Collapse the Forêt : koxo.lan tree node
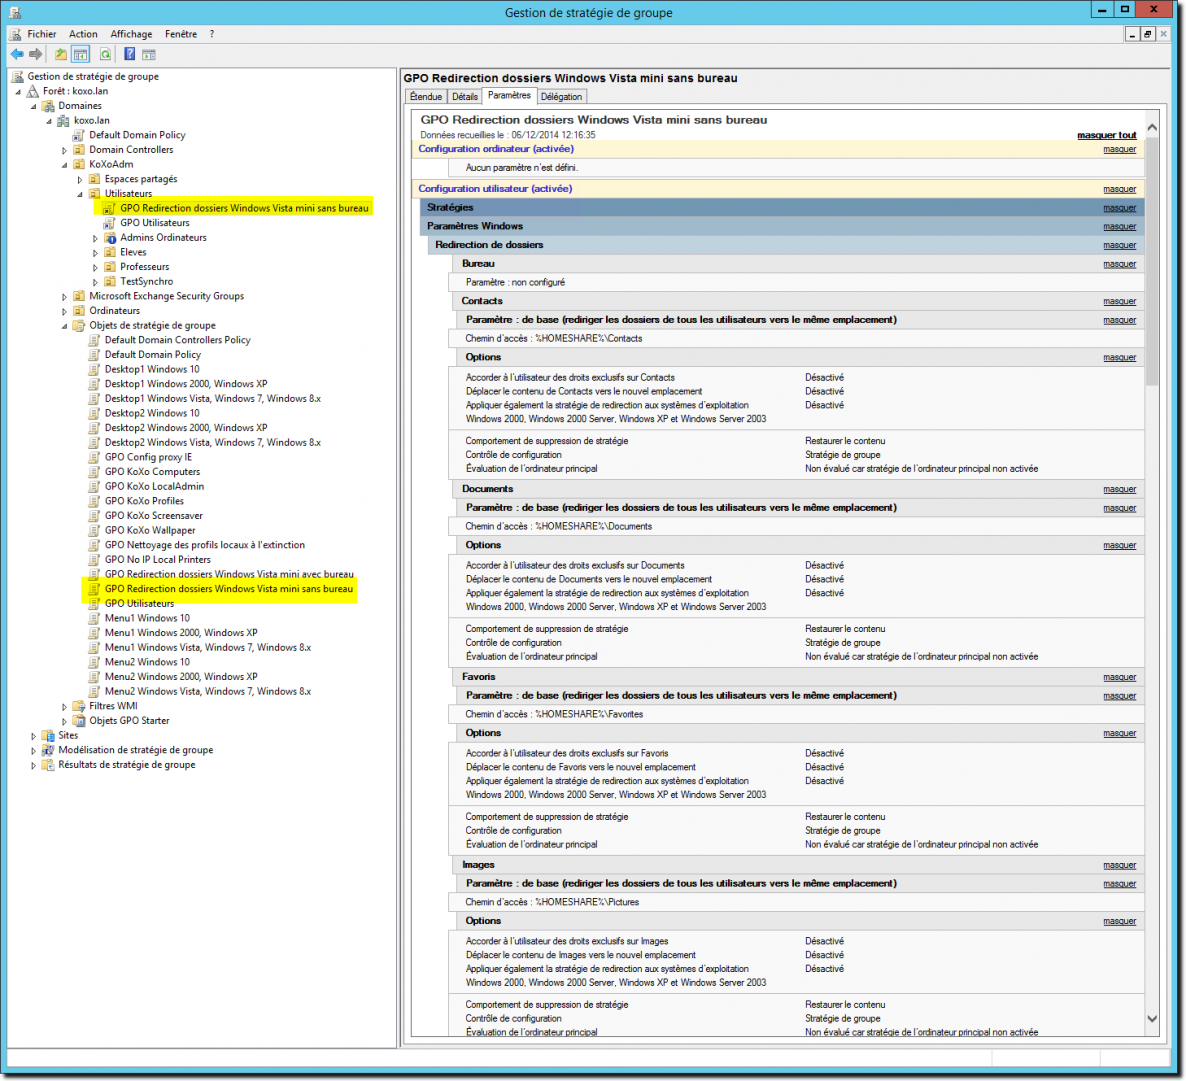Image resolution: width=1186 pixels, height=1081 pixels. click(19, 92)
